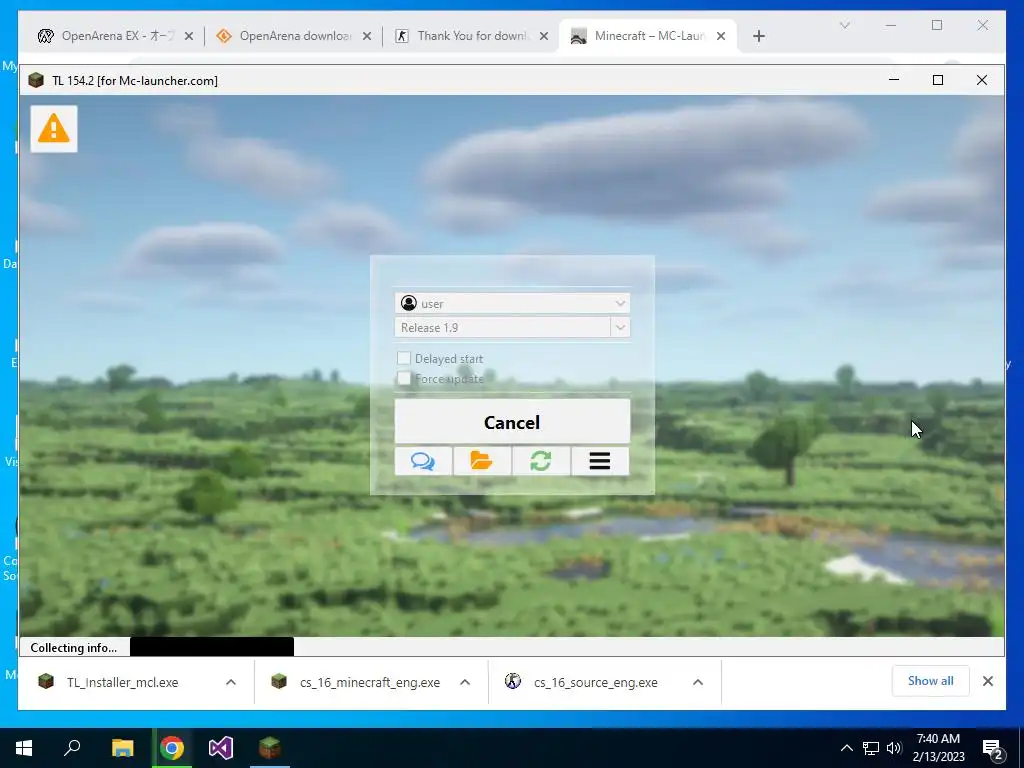Open the Release 1.9 version dropdown arrow
Viewport: 1024px width, 768px height.
[620, 327]
